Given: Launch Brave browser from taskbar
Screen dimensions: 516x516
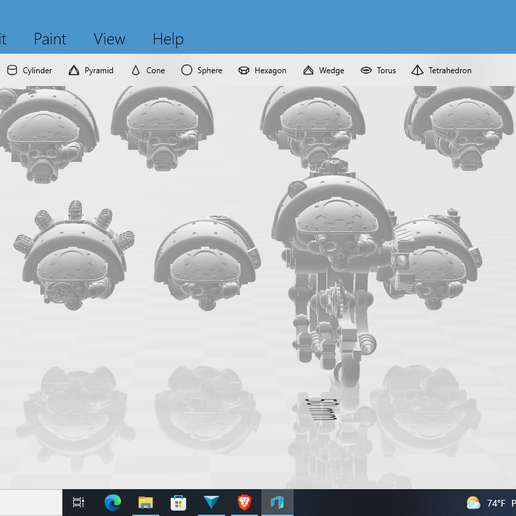Looking at the screenshot, I should 244,502.
